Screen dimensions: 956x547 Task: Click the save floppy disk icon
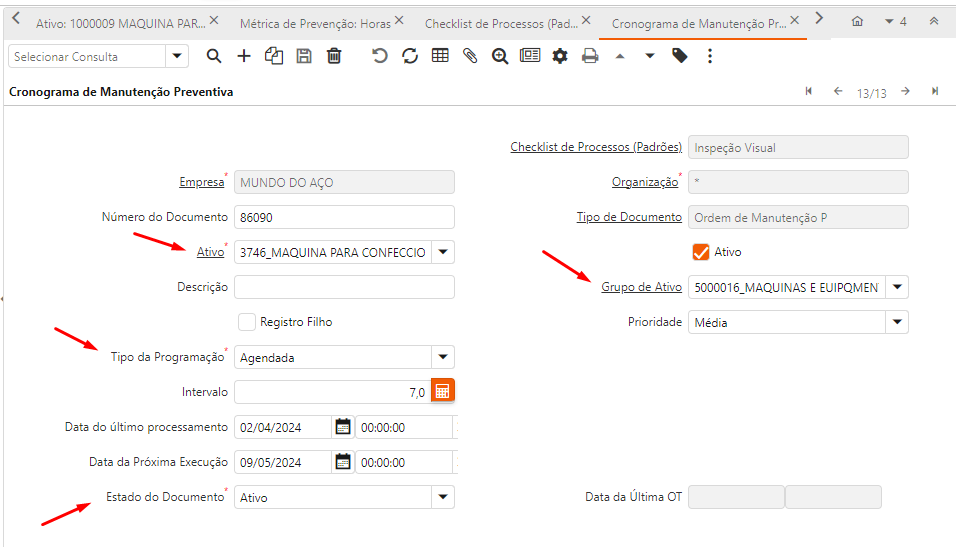coord(304,57)
